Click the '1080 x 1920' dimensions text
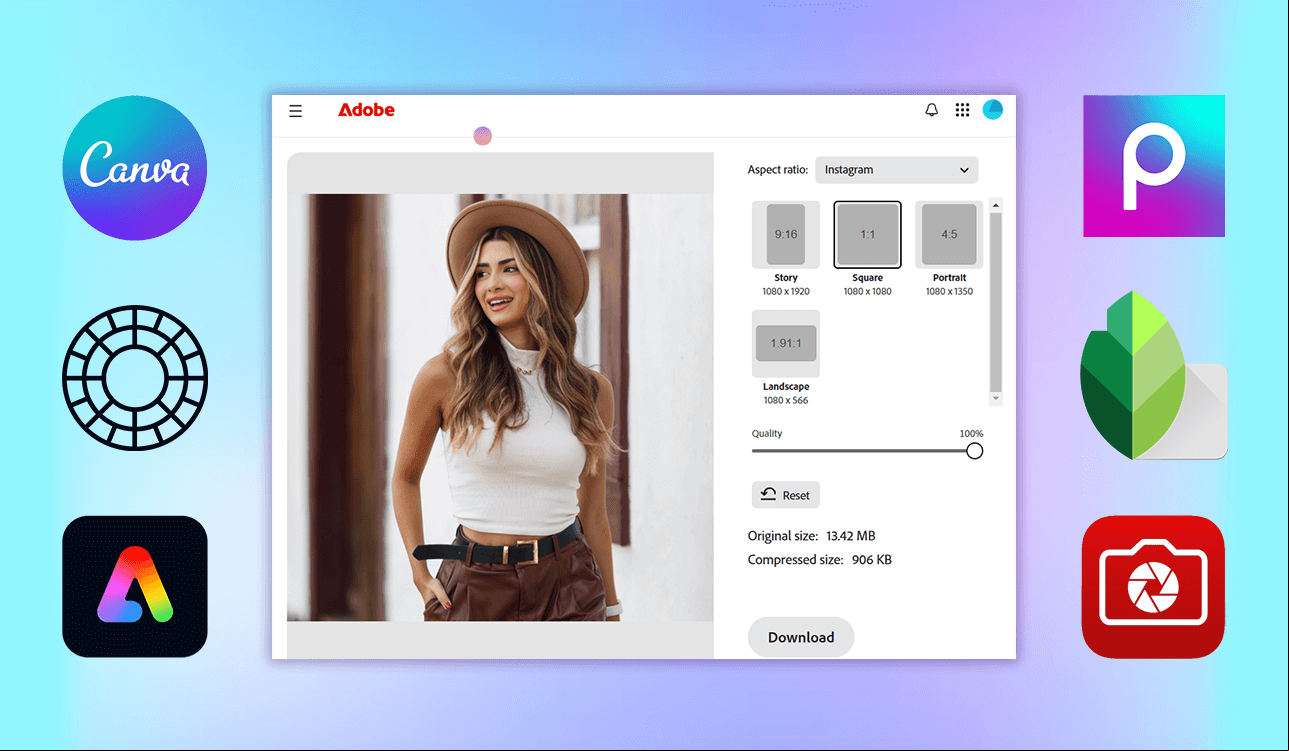 786,292
